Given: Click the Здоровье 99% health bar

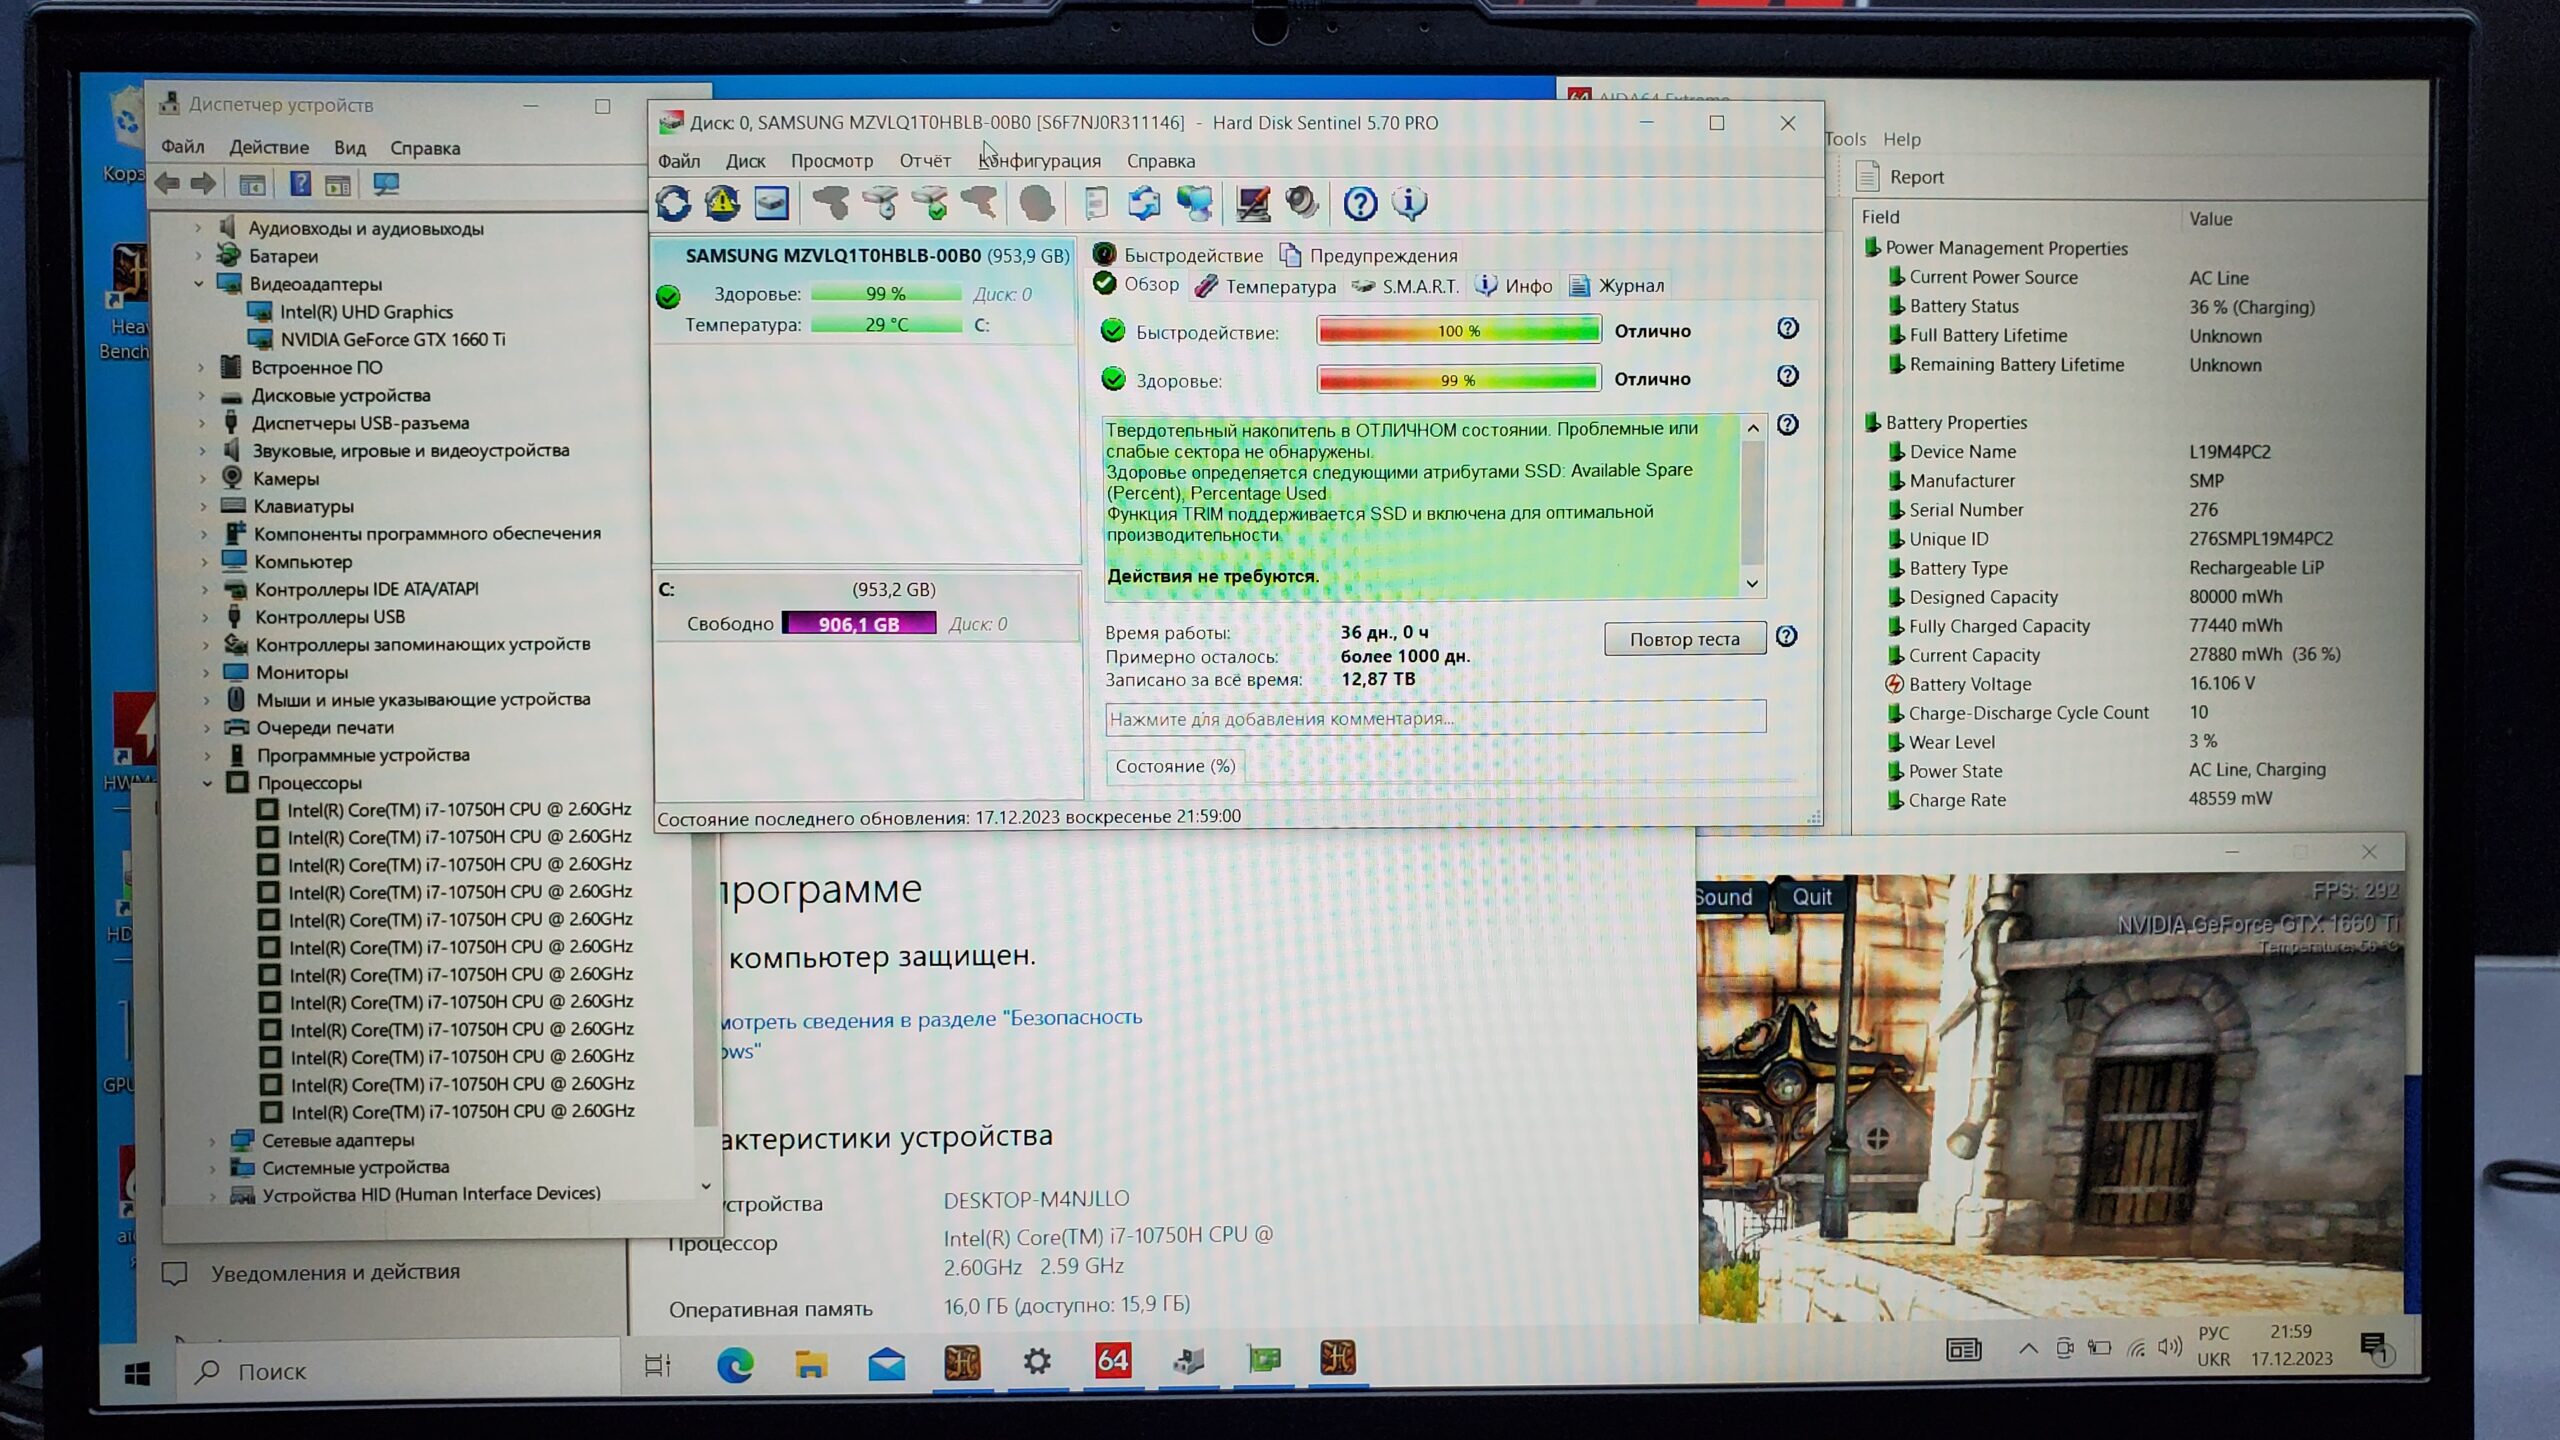Looking at the screenshot, I should [x=1457, y=380].
